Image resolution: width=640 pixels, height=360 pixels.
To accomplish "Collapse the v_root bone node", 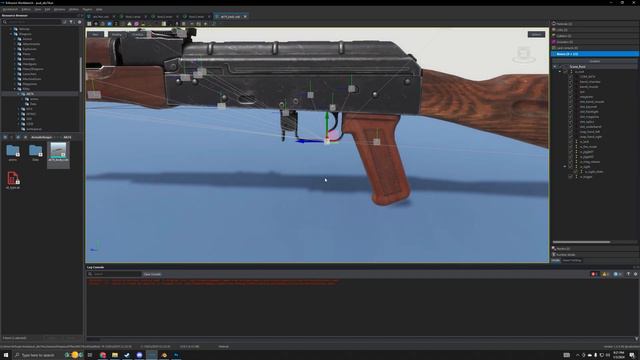I will tap(560, 71).
